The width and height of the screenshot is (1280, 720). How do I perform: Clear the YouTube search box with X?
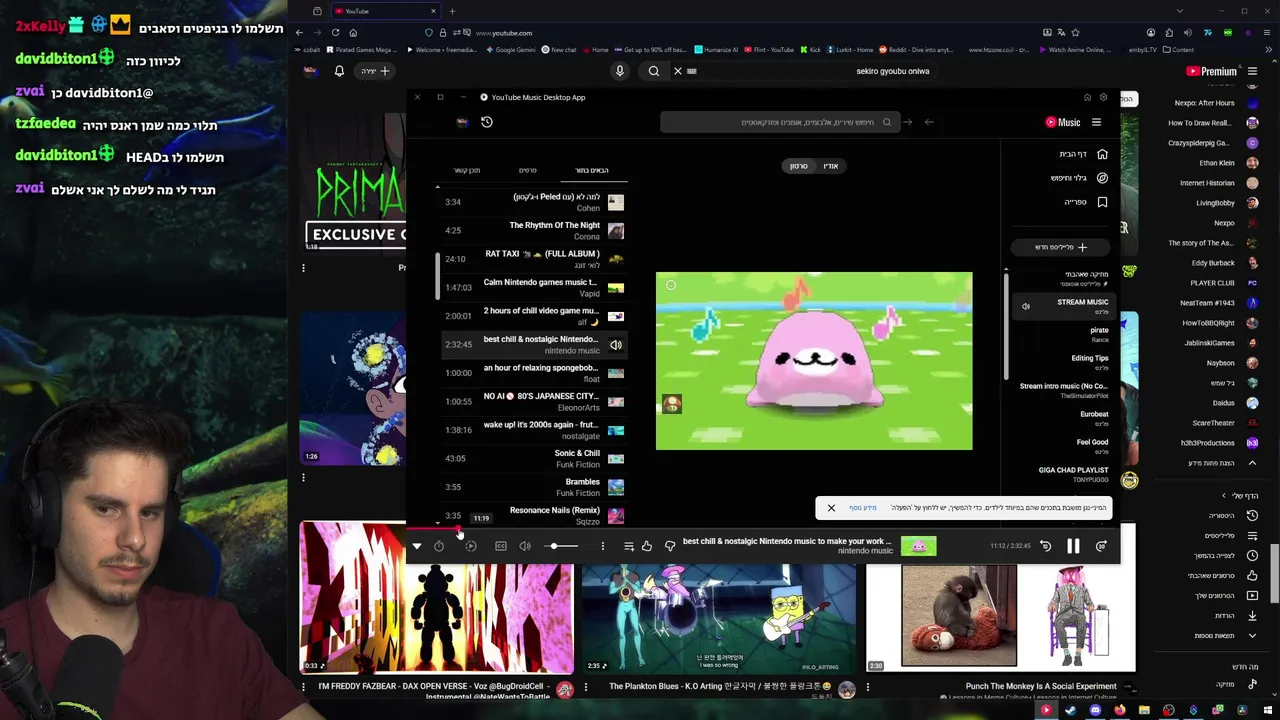[x=677, y=71]
